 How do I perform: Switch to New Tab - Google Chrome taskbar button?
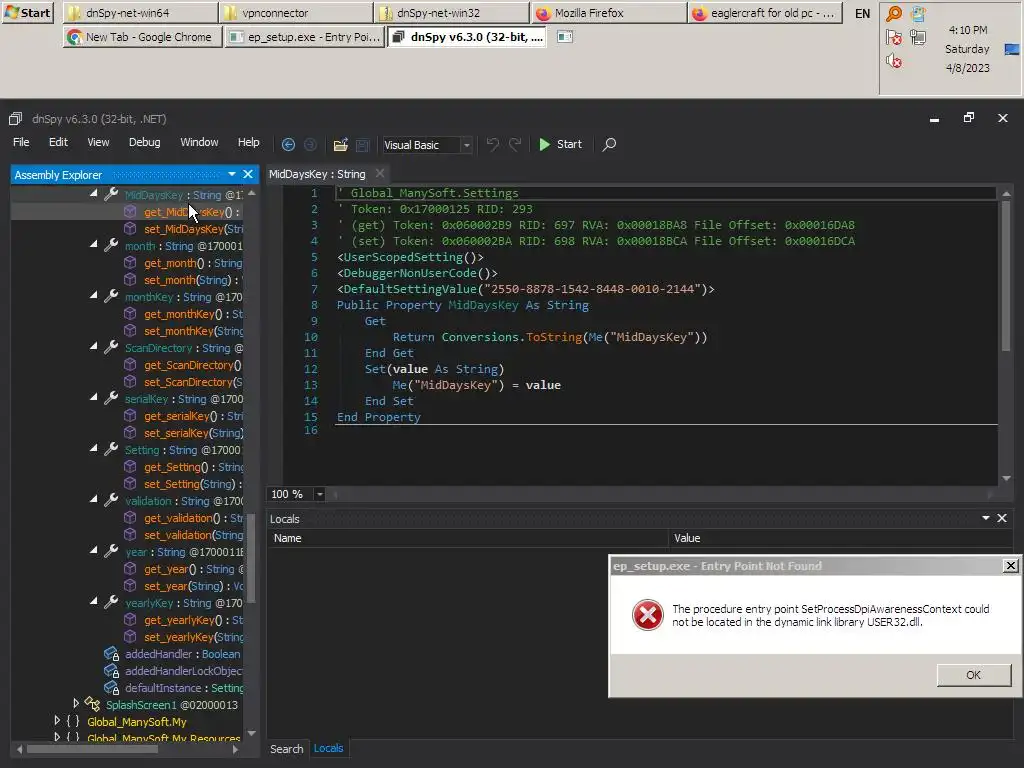[x=142, y=37]
